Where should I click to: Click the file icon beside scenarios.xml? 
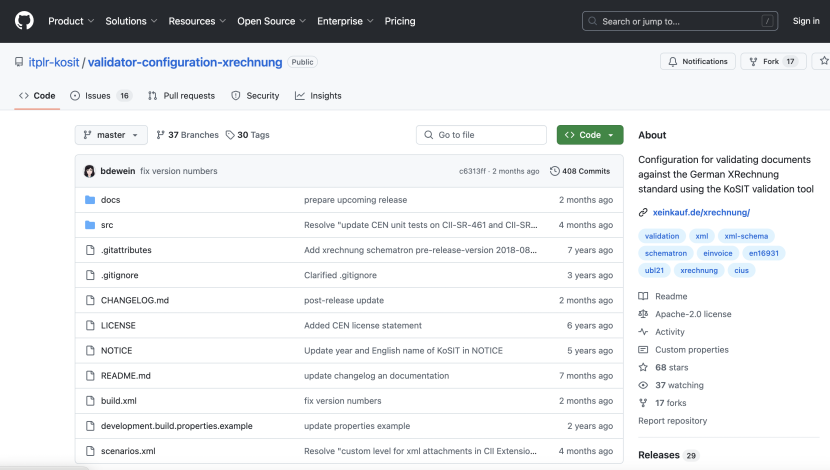pyautogui.click(x=90, y=451)
